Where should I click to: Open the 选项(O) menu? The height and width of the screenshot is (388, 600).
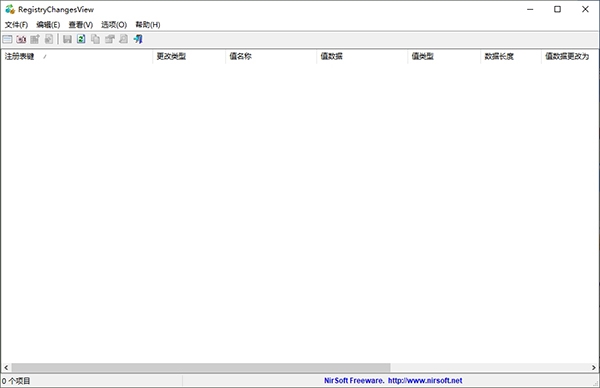tap(114, 25)
